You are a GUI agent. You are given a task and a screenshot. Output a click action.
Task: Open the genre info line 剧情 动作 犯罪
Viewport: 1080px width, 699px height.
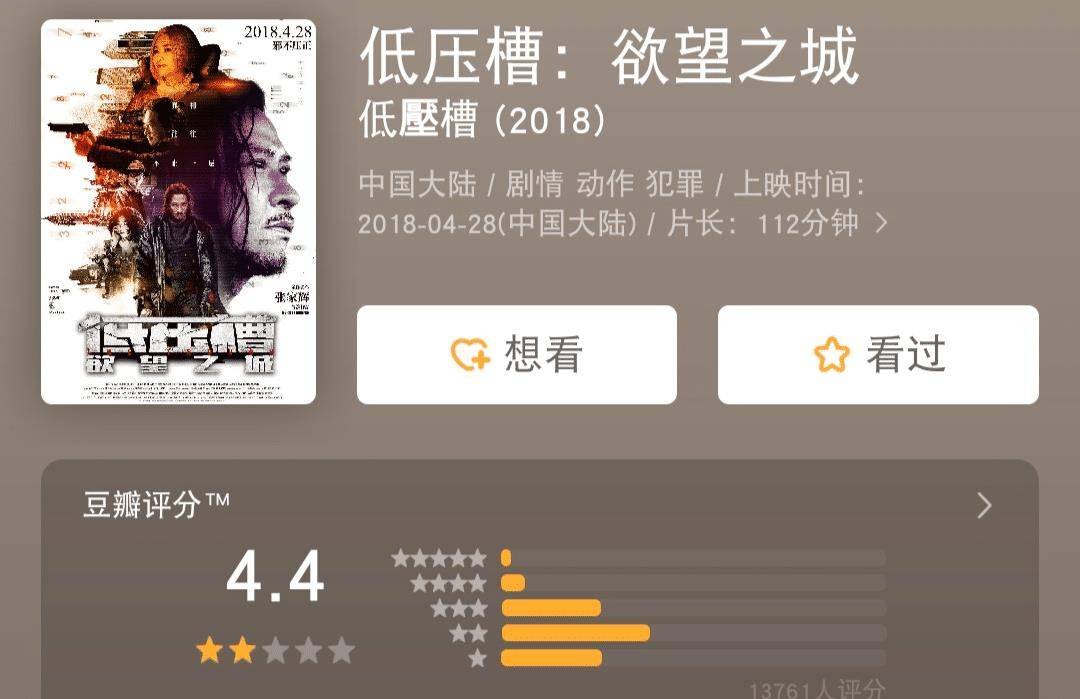tap(605, 184)
